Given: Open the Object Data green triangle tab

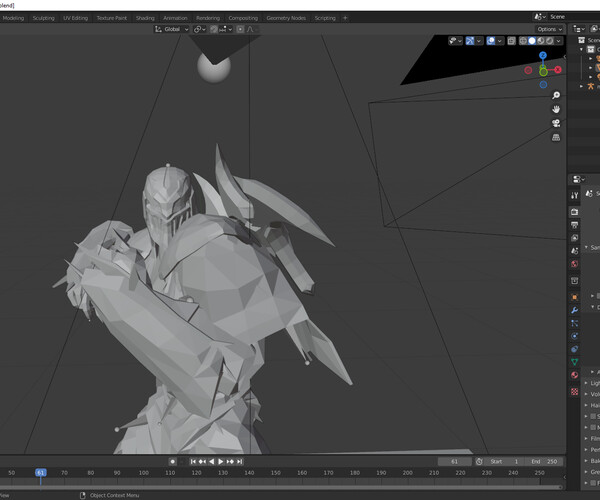Looking at the screenshot, I should point(575,360).
